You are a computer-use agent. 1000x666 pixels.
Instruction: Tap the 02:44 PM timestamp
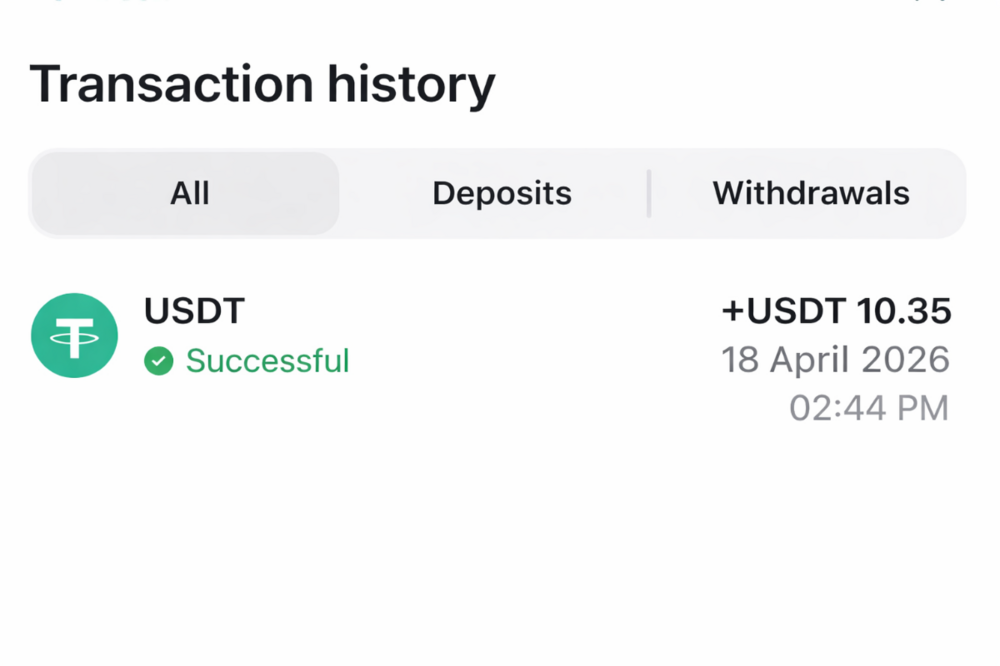(x=868, y=408)
